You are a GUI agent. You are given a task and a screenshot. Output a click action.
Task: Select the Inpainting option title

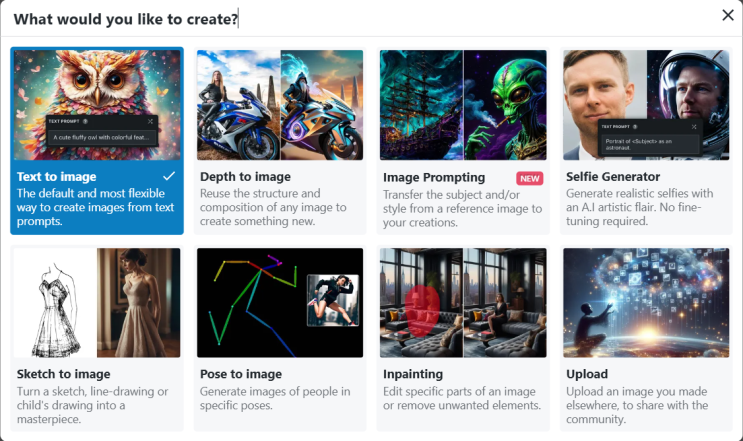(413, 374)
